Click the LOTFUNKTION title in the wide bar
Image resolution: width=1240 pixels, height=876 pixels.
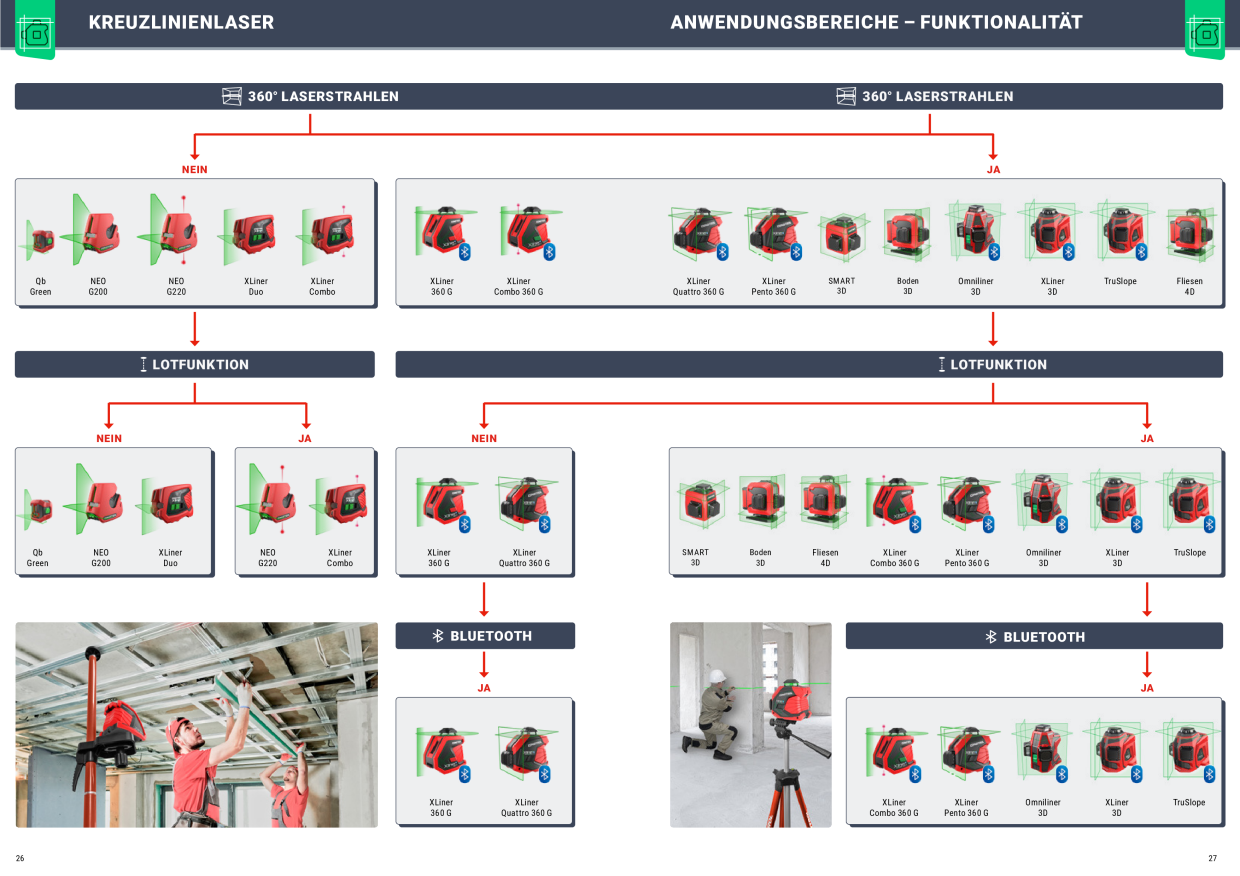pos(999,364)
